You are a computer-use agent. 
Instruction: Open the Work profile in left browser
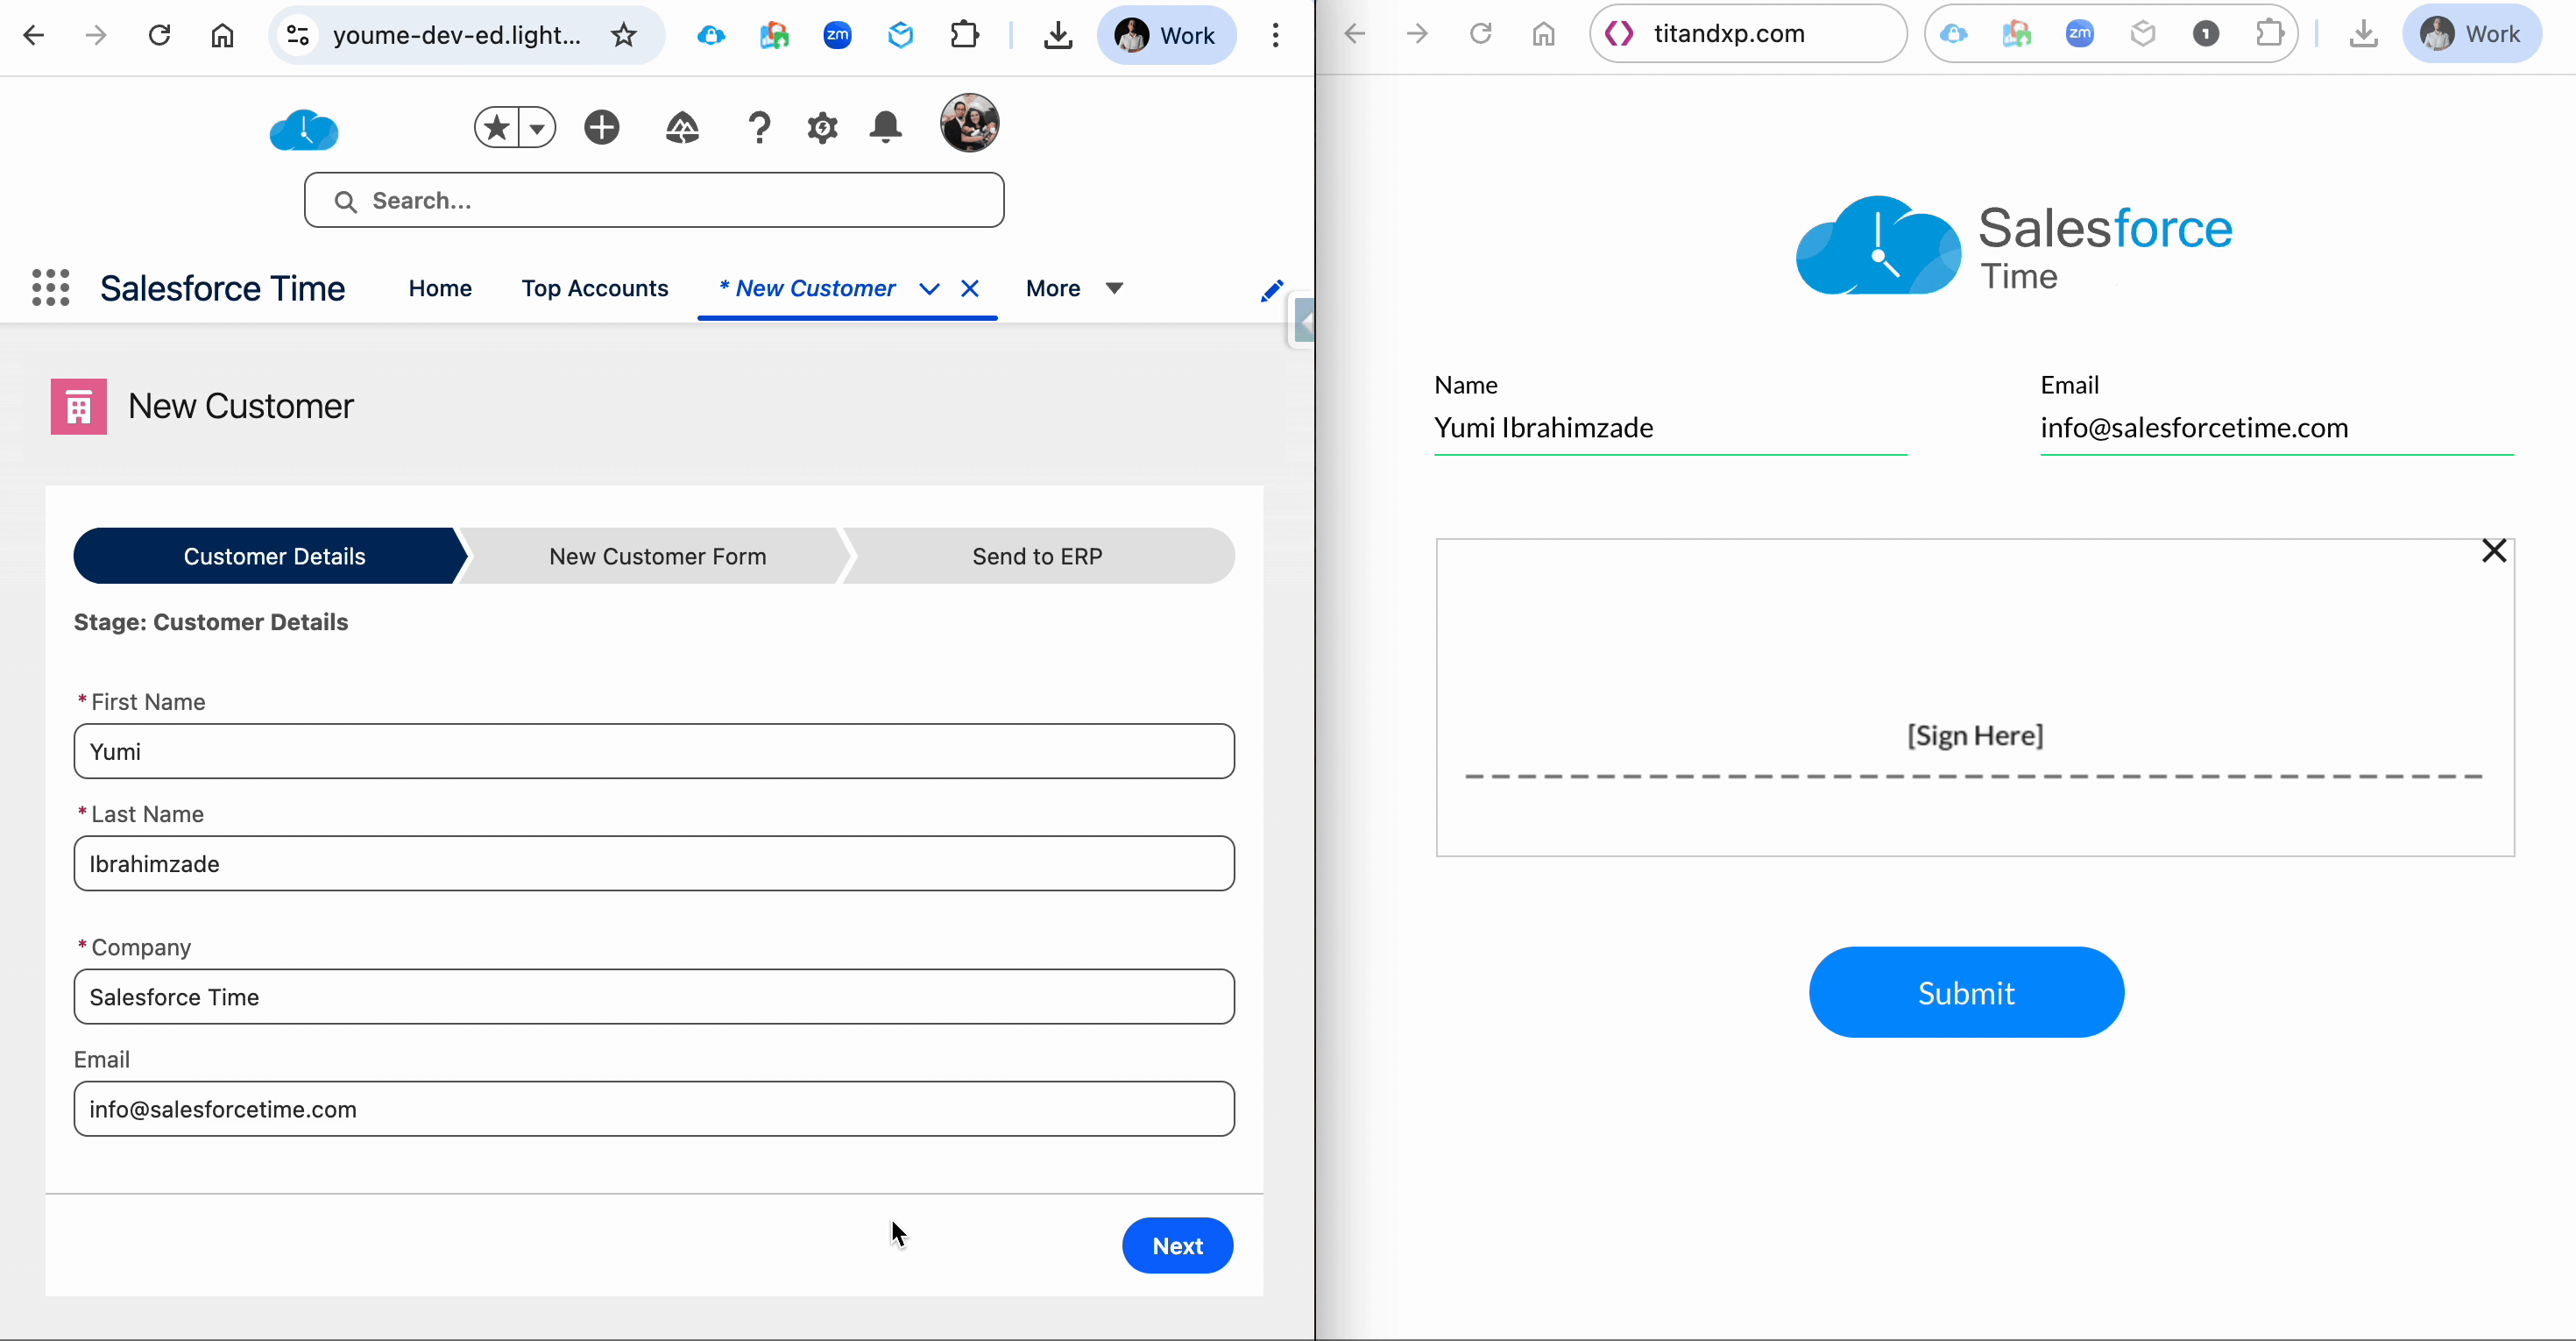tap(1166, 36)
